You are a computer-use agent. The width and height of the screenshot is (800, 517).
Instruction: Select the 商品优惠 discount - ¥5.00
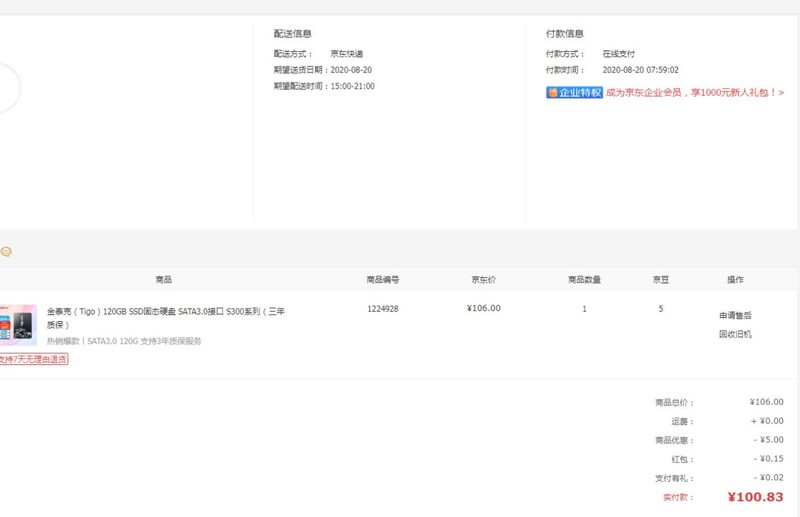tap(769, 440)
